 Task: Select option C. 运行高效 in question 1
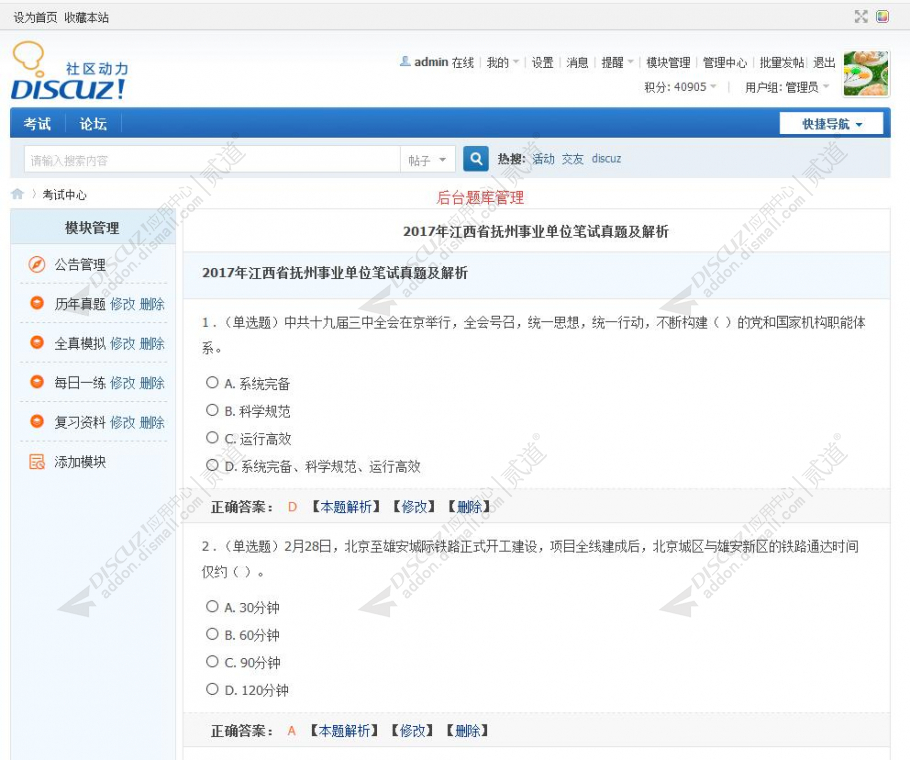(212, 437)
